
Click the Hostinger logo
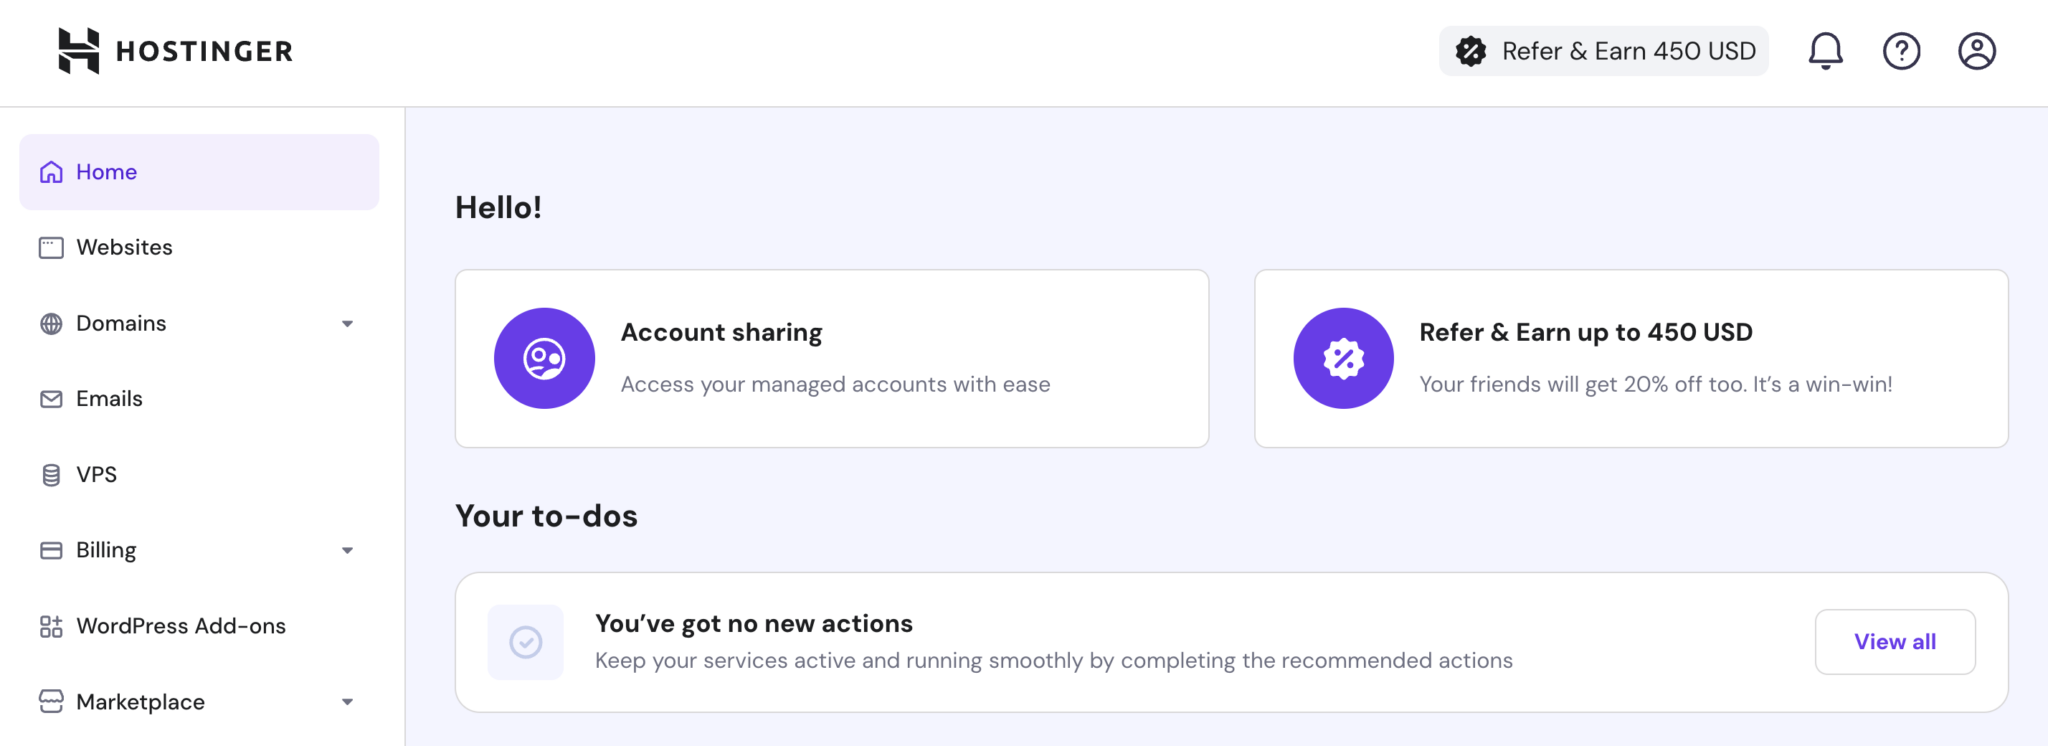click(174, 50)
